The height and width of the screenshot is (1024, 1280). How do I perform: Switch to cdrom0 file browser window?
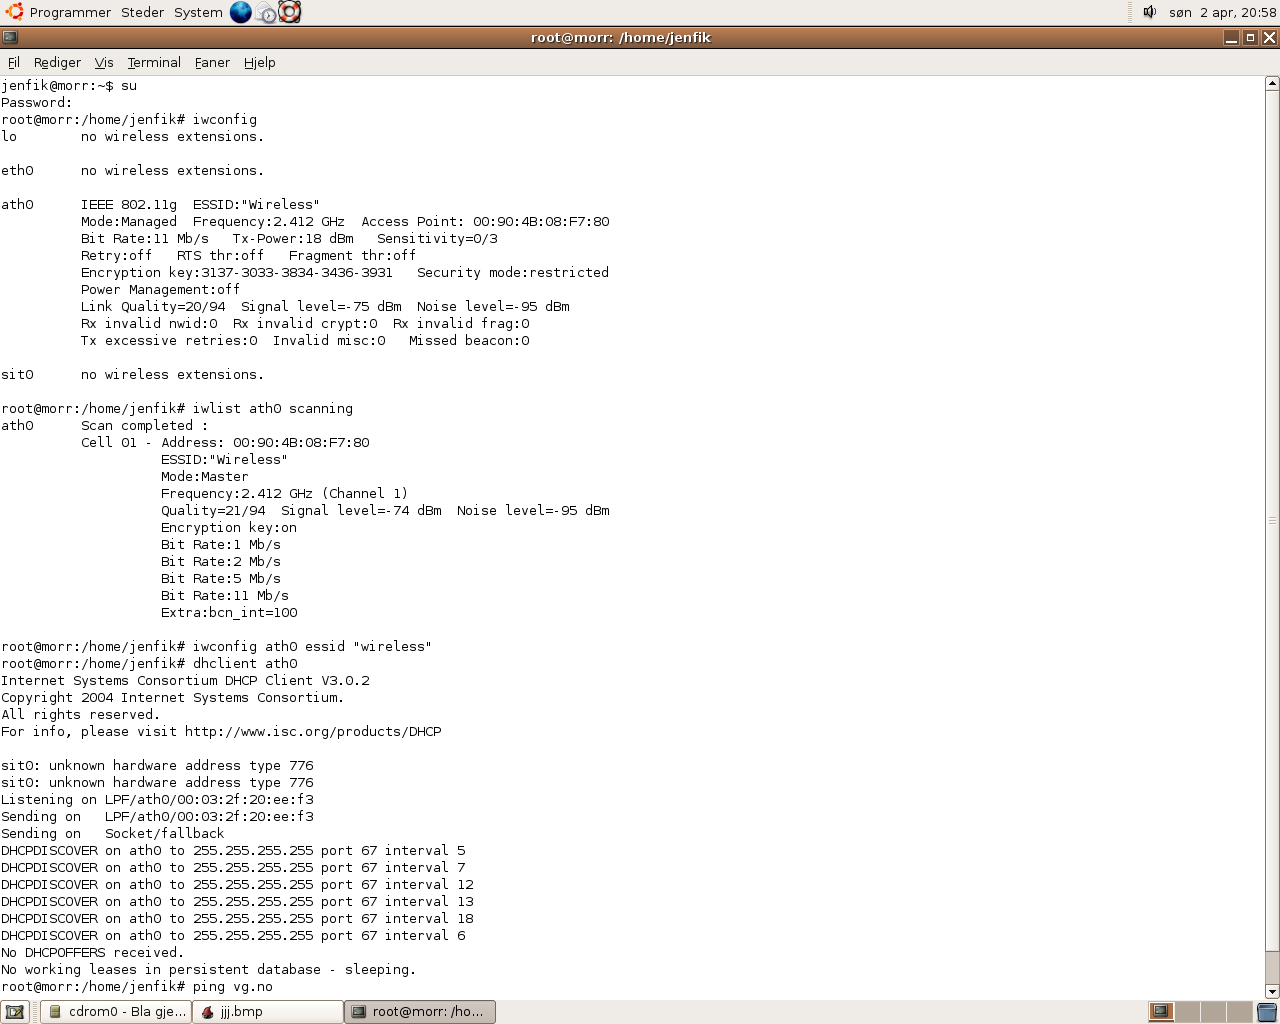(x=116, y=1012)
